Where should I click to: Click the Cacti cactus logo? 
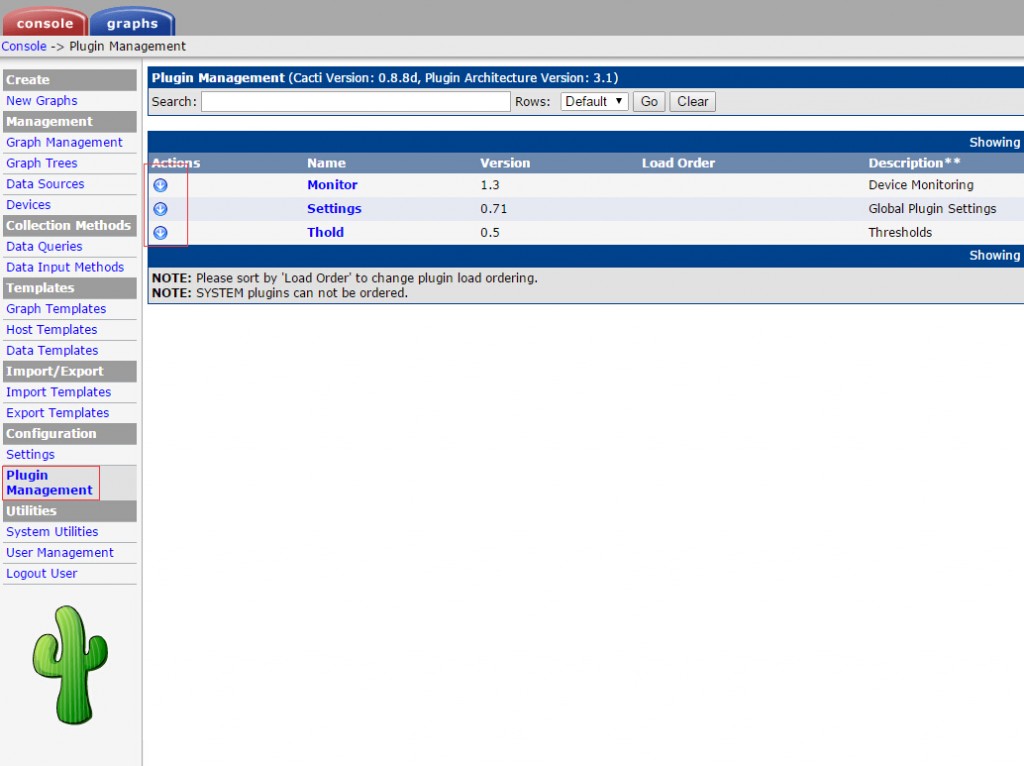pos(70,665)
